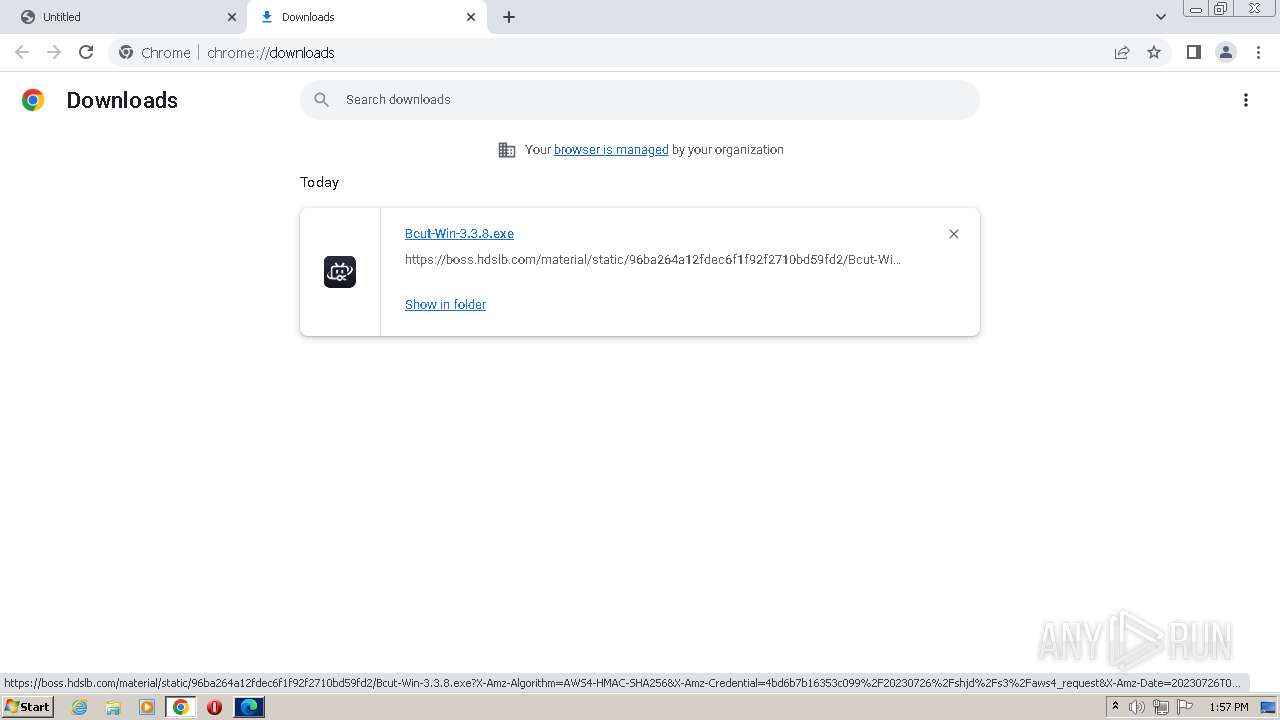
Task: Open the side panel icon
Action: click(1193, 52)
